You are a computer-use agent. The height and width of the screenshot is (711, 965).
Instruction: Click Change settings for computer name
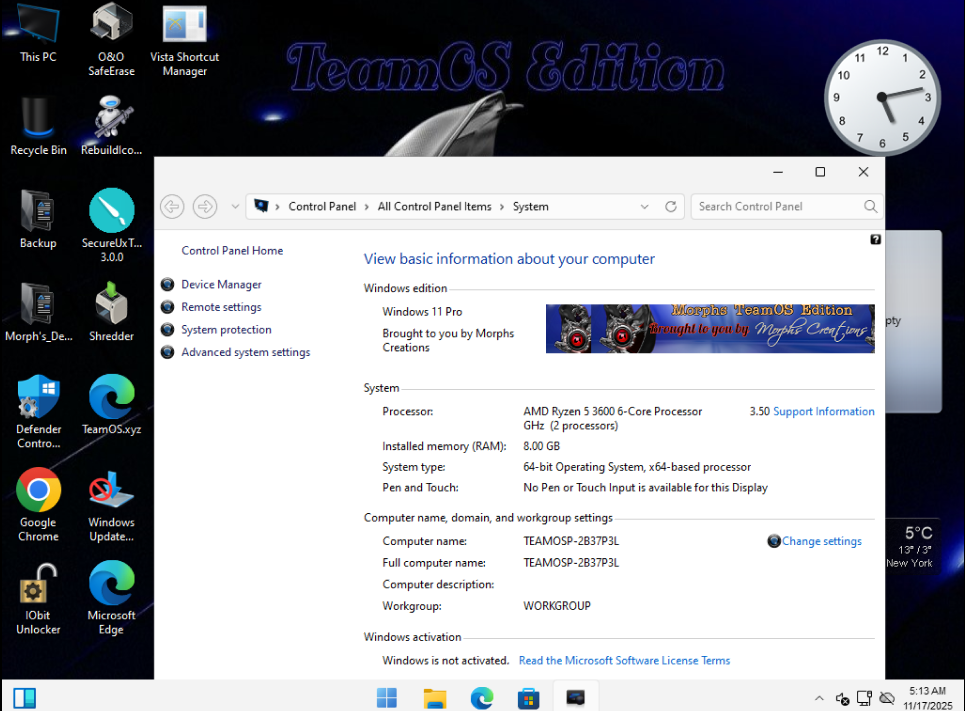pos(821,541)
